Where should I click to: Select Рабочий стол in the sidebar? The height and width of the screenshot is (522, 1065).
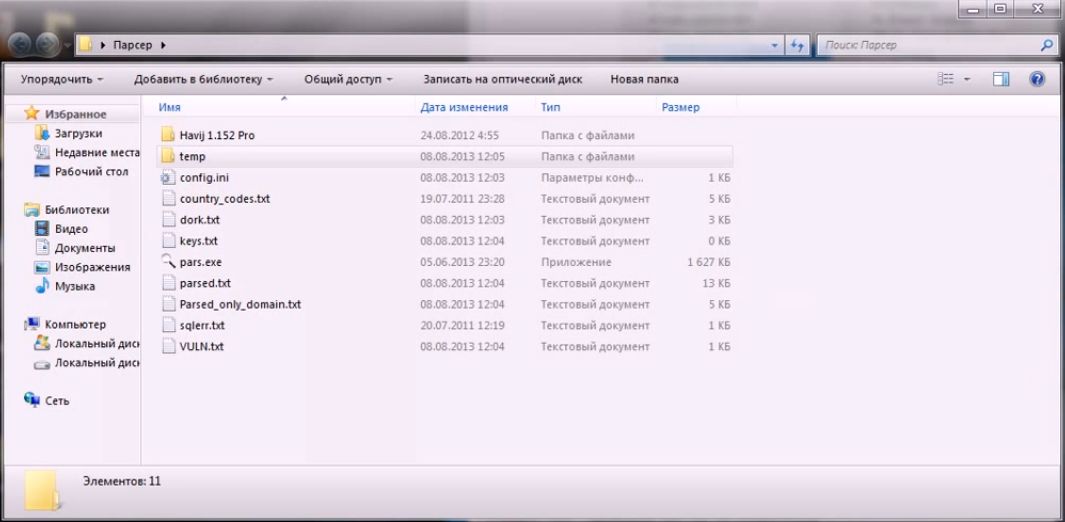coord(91,171)
